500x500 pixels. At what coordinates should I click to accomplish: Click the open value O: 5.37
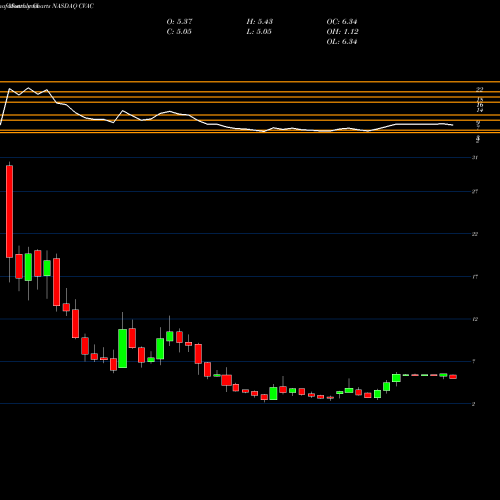179,22
